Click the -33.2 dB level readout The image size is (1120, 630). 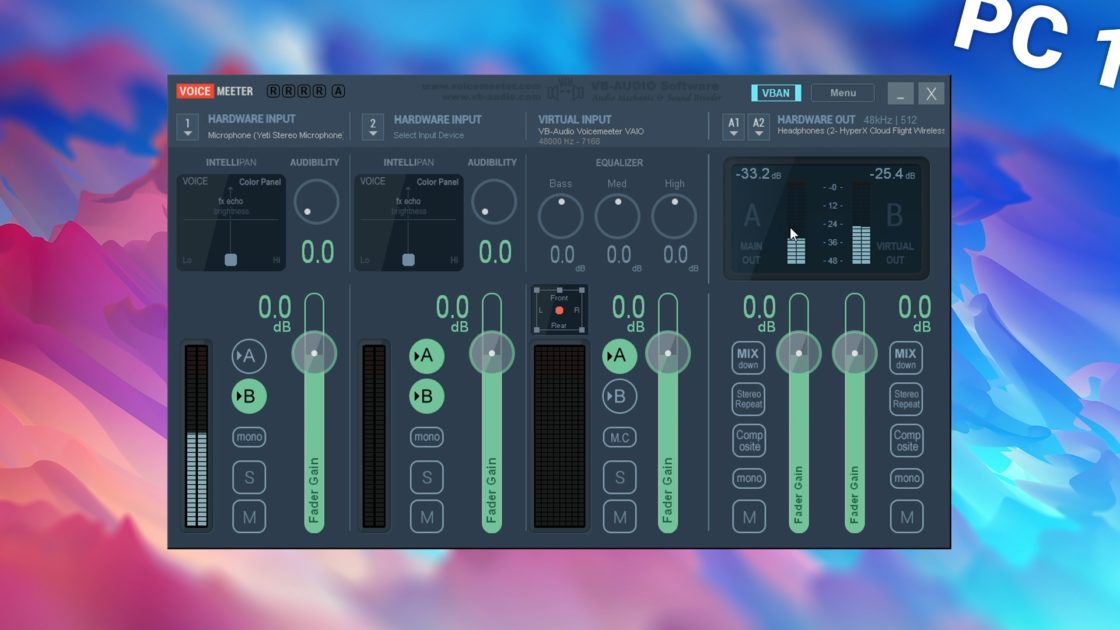[758, 174]
